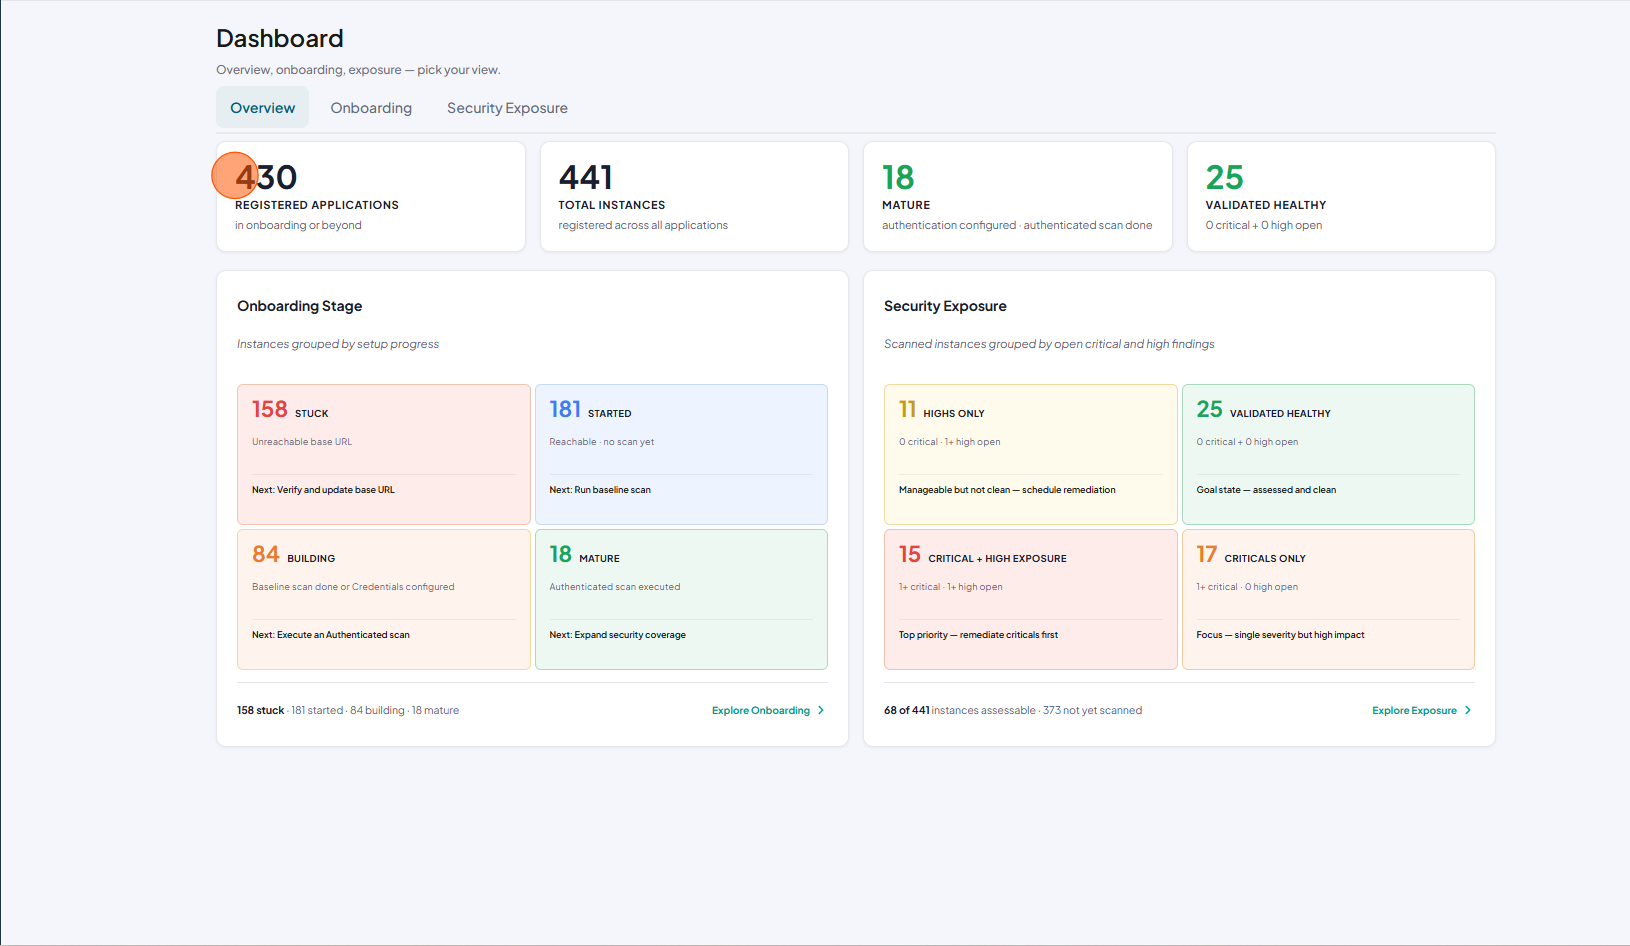1630x946 pixels.
Task: Open the 18 Mature onboarding card
Action: (681, 599)
